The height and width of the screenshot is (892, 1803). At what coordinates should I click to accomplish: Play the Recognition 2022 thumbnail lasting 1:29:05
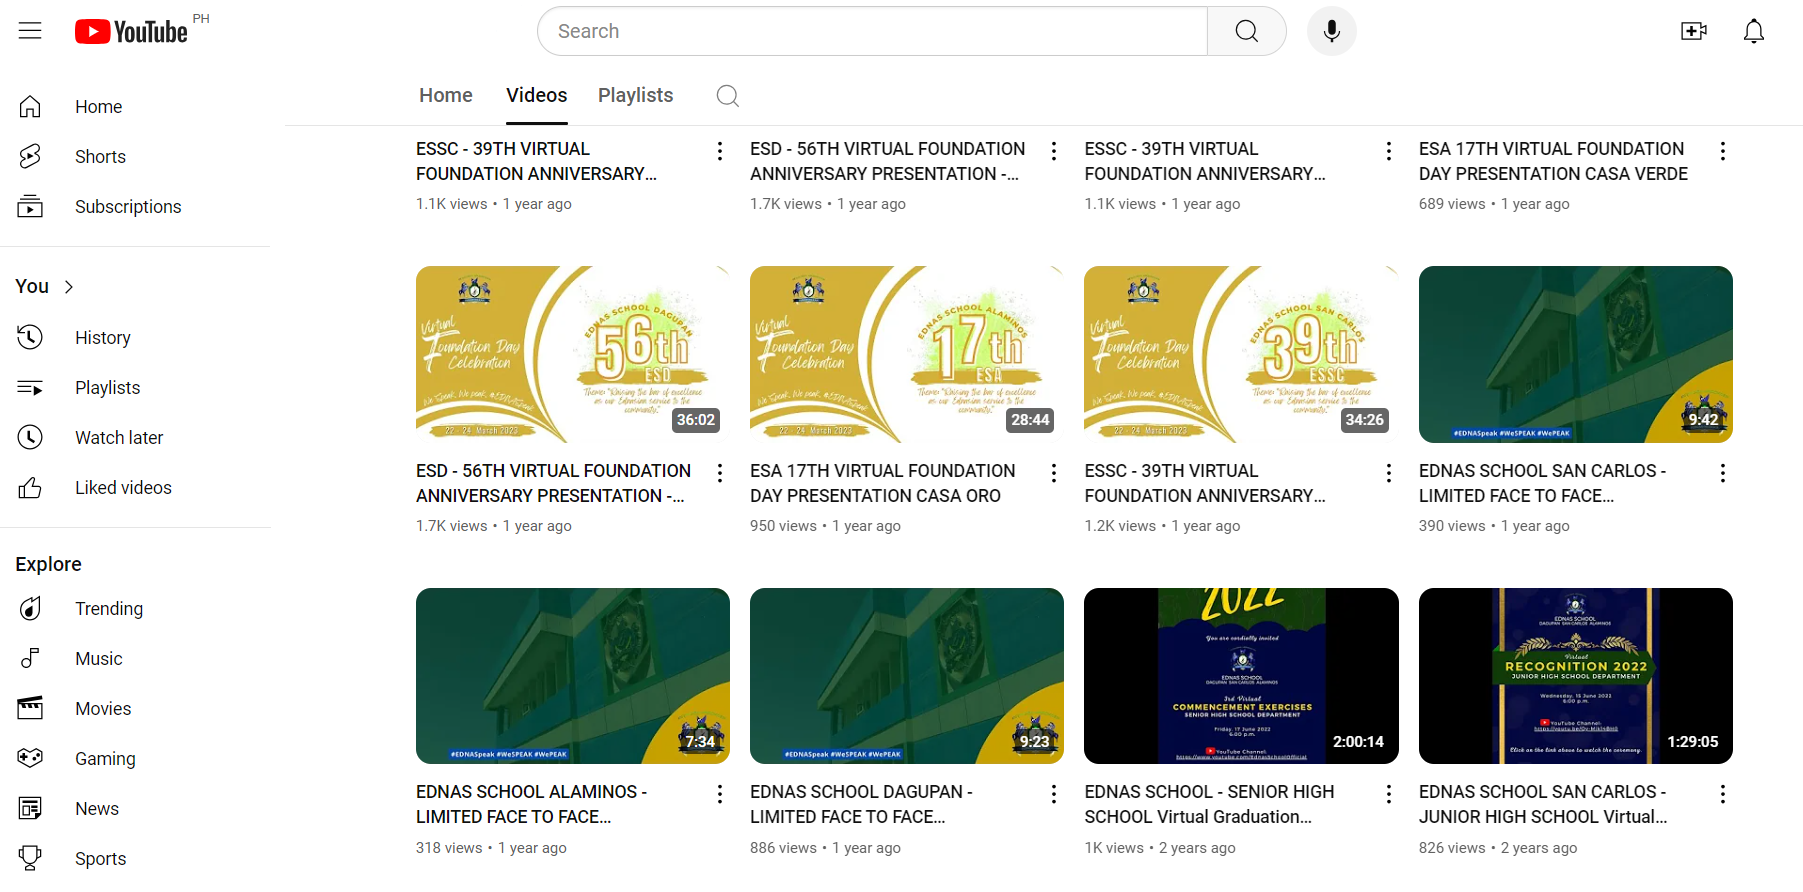(x=1576, y=676)
